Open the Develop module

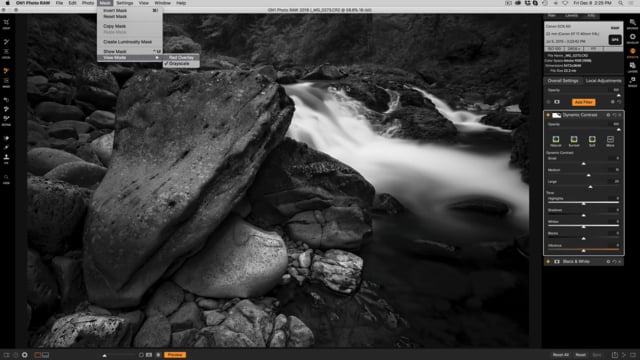pyautogui.click(x=632, y=38)
